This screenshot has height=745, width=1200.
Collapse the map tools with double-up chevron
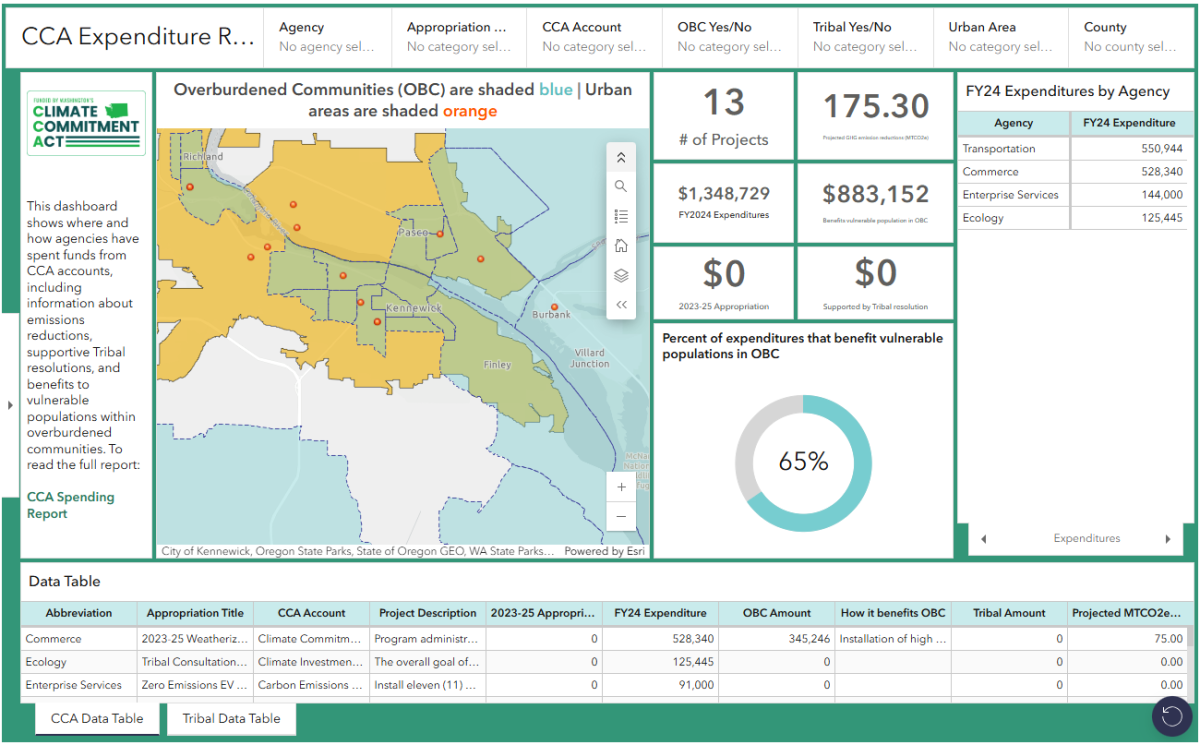click(621, 157)
